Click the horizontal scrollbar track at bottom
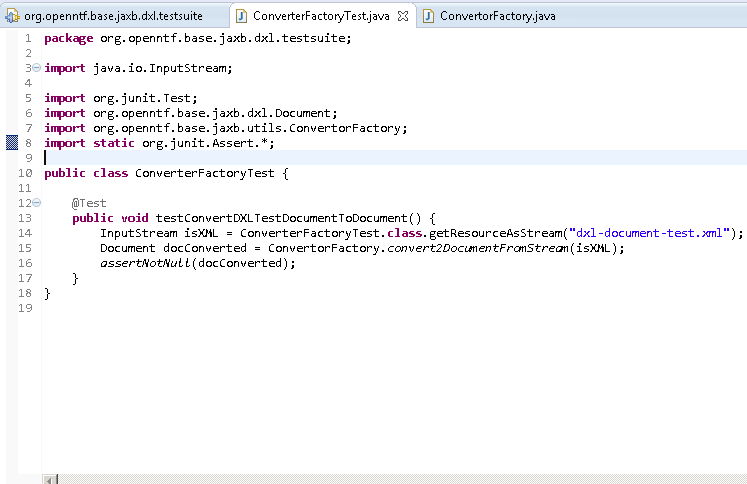This screenshot has width=747, height=484. coord(400,479)
